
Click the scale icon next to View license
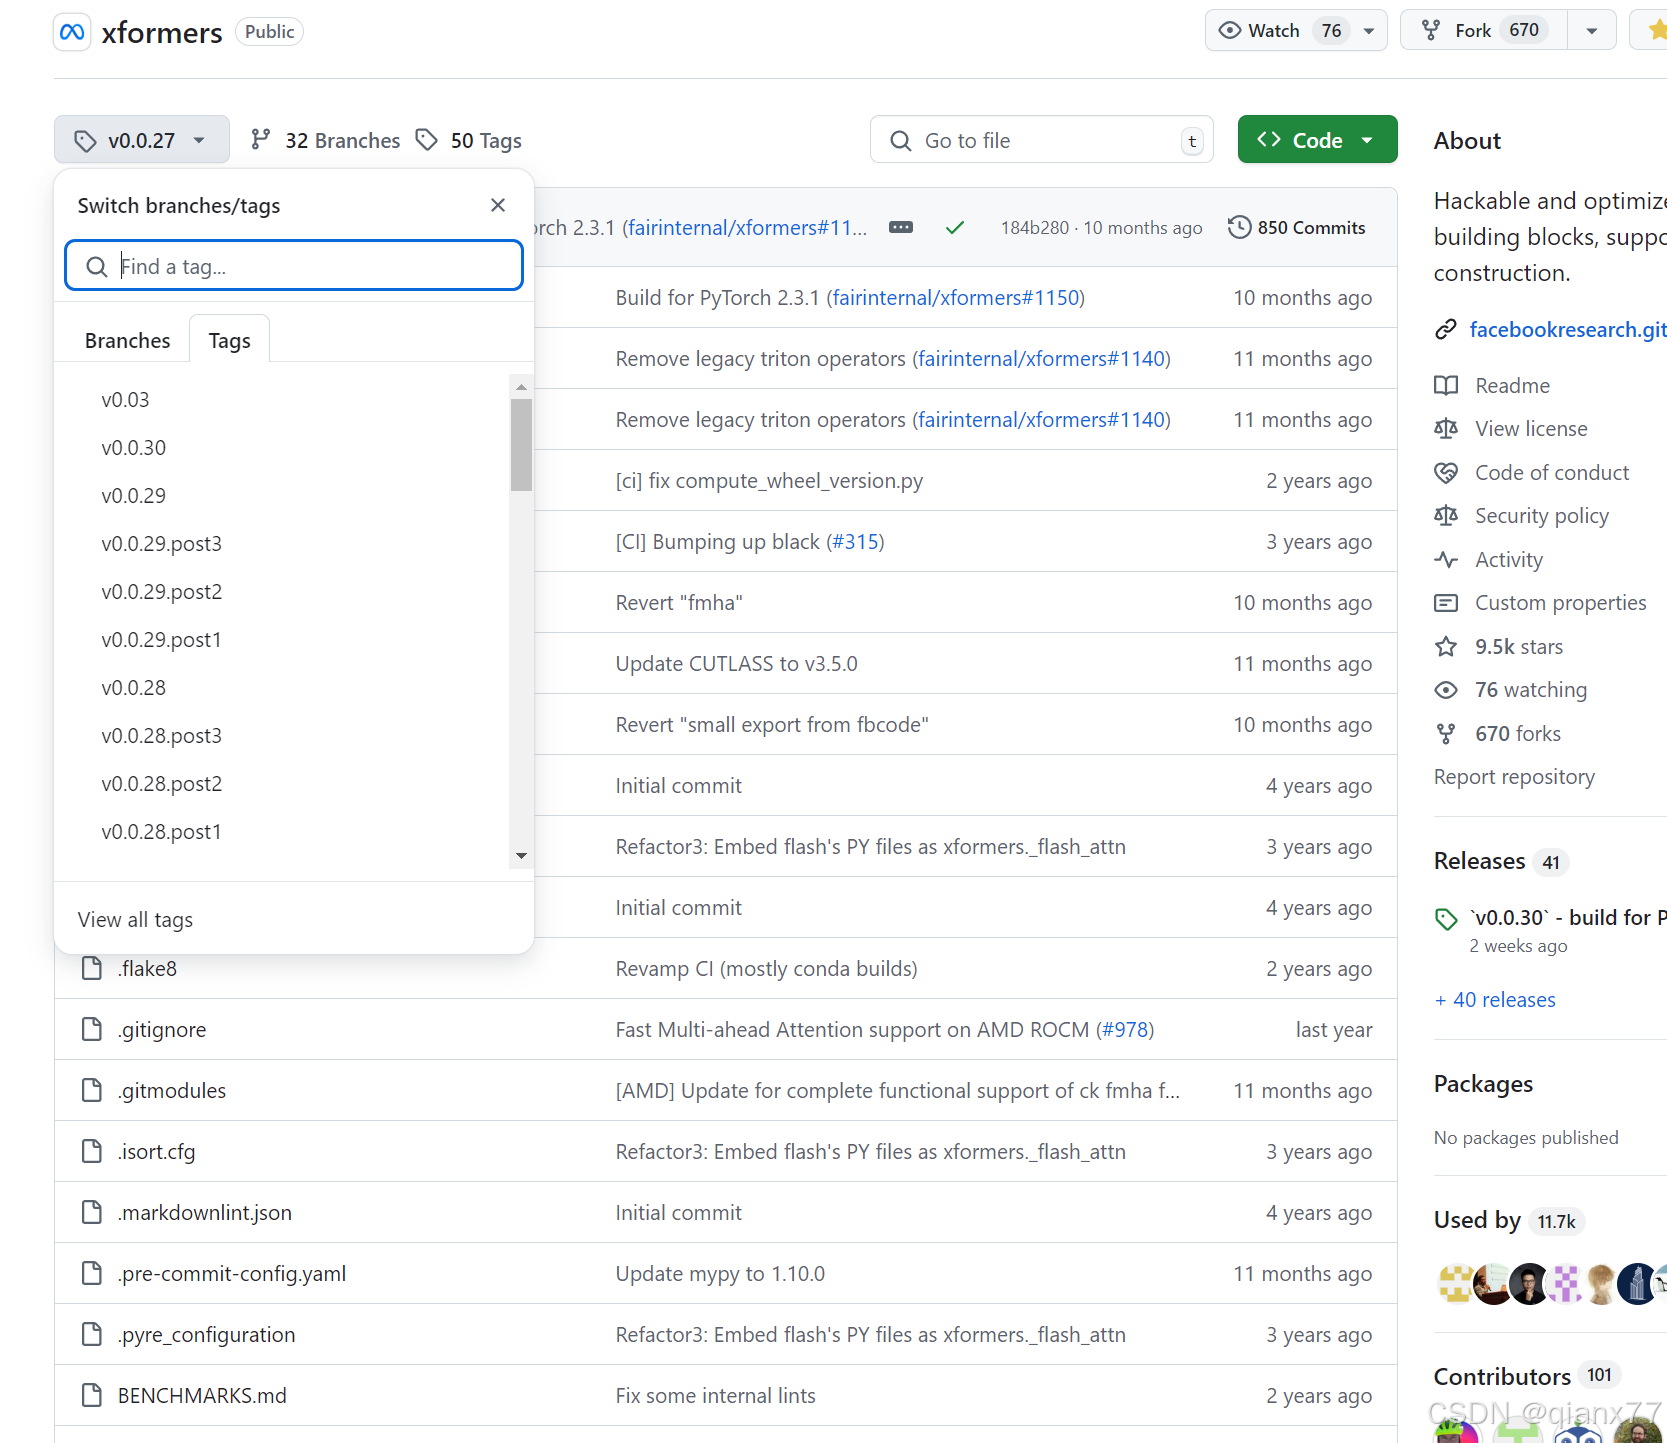point(1446,428)
